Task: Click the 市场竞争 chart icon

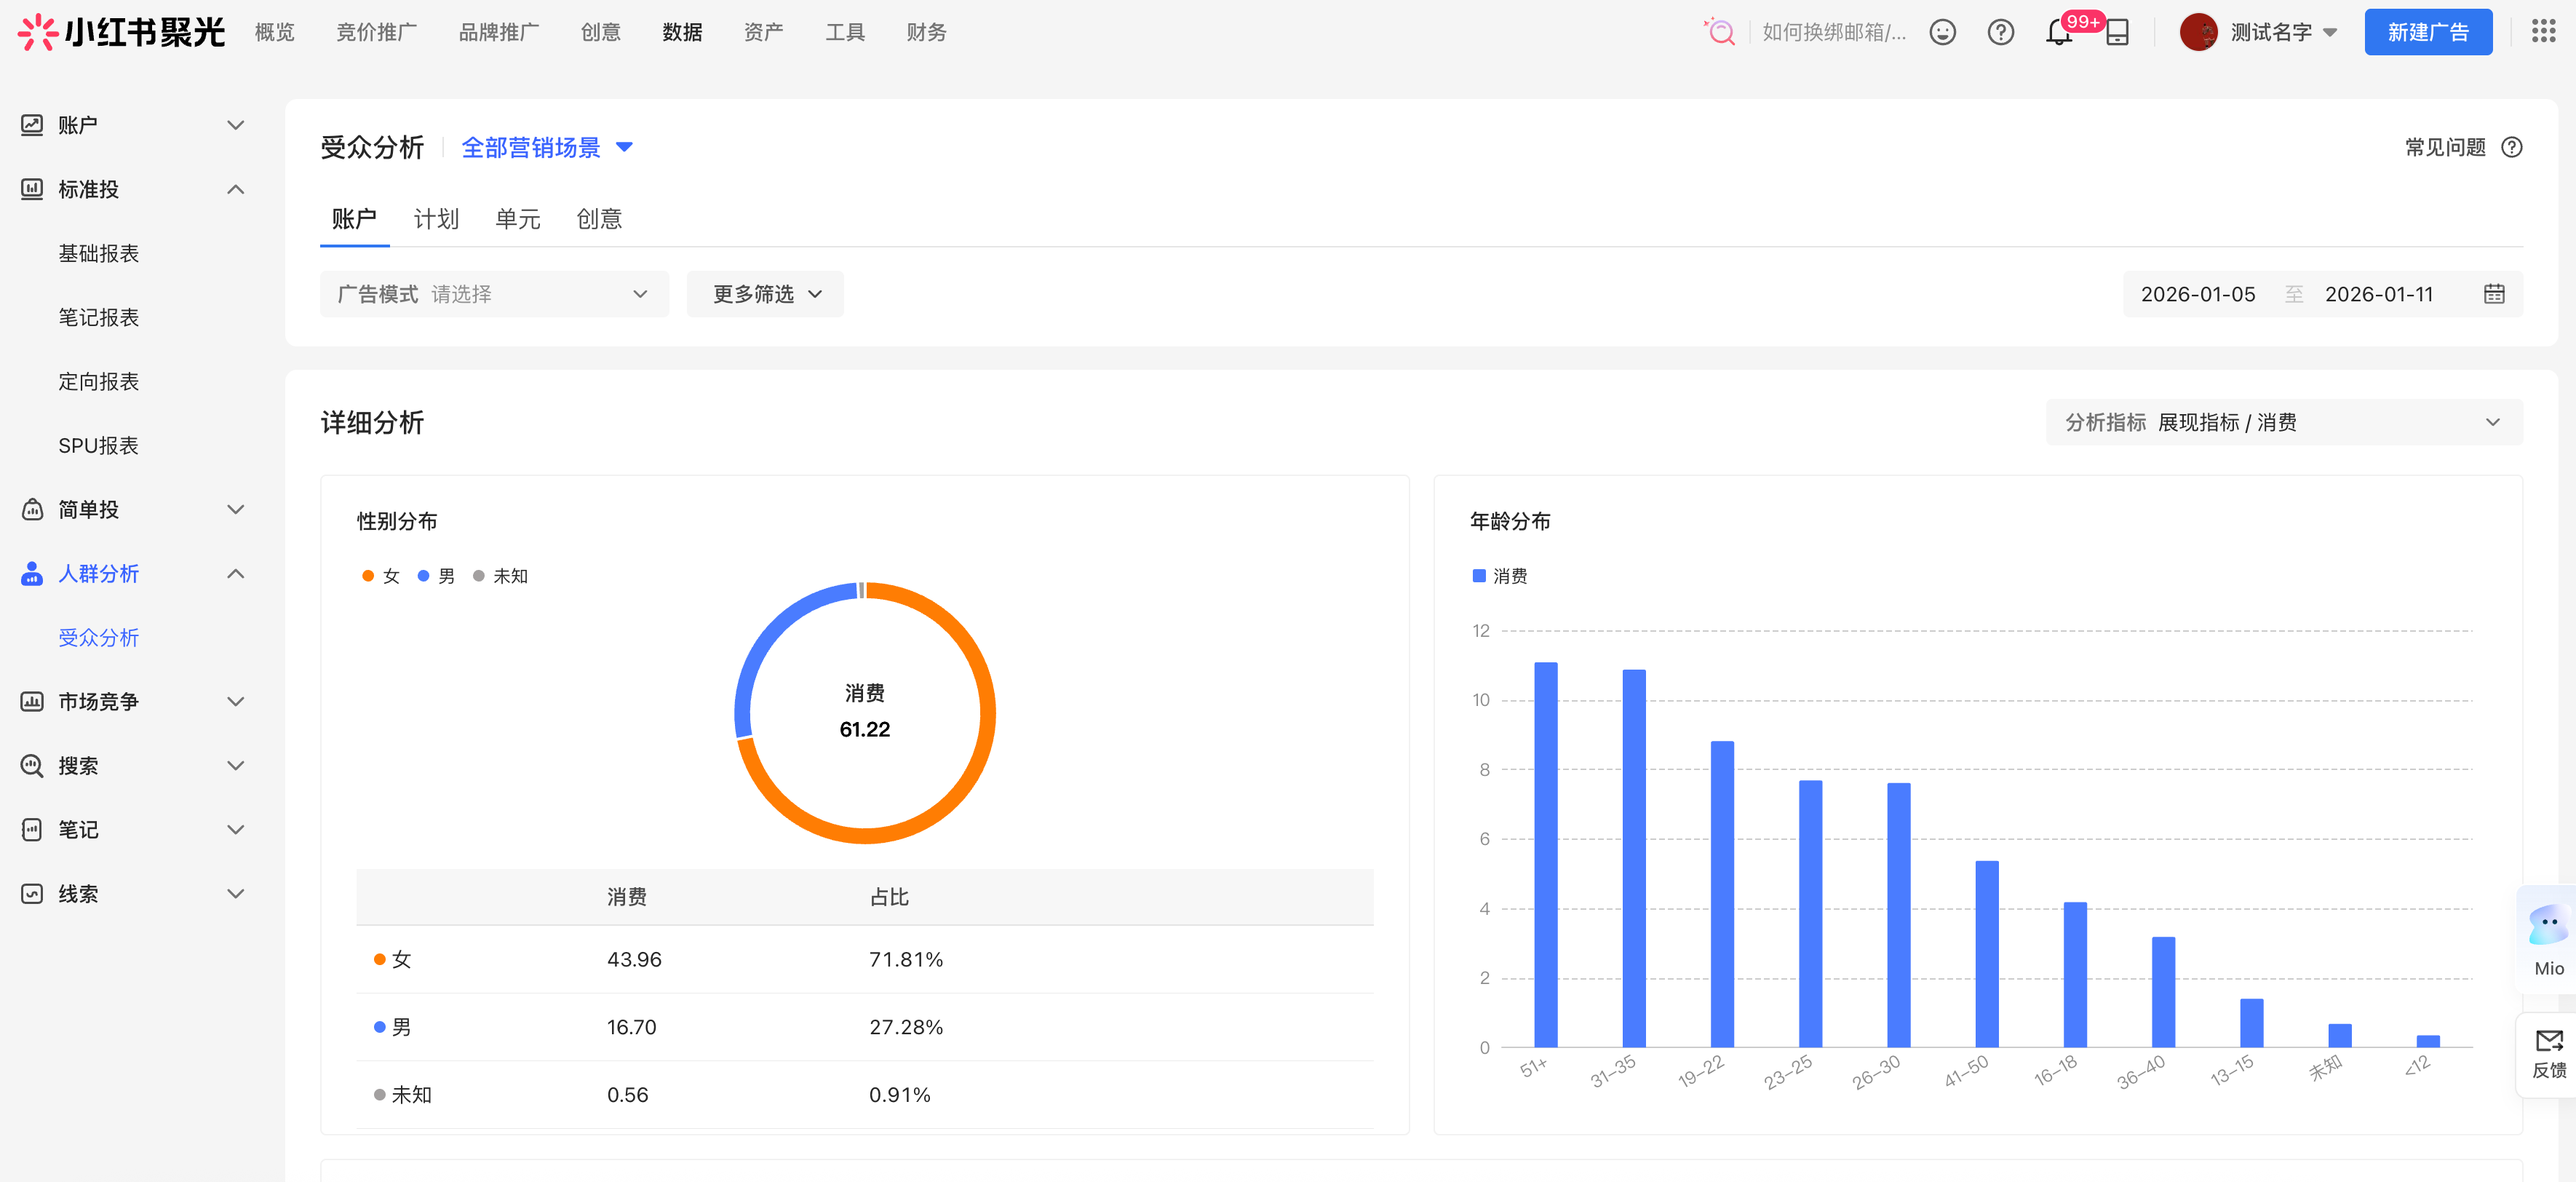Action: coord(32,701)
